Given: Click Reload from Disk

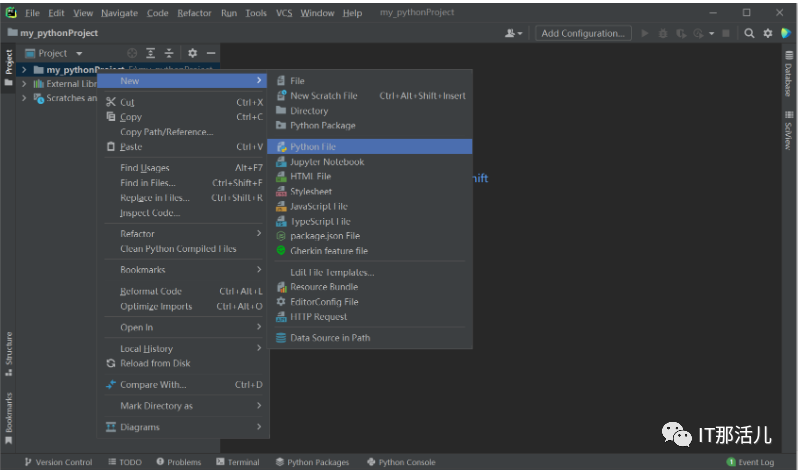Looking at the screenshot, I should click(184, 363).
